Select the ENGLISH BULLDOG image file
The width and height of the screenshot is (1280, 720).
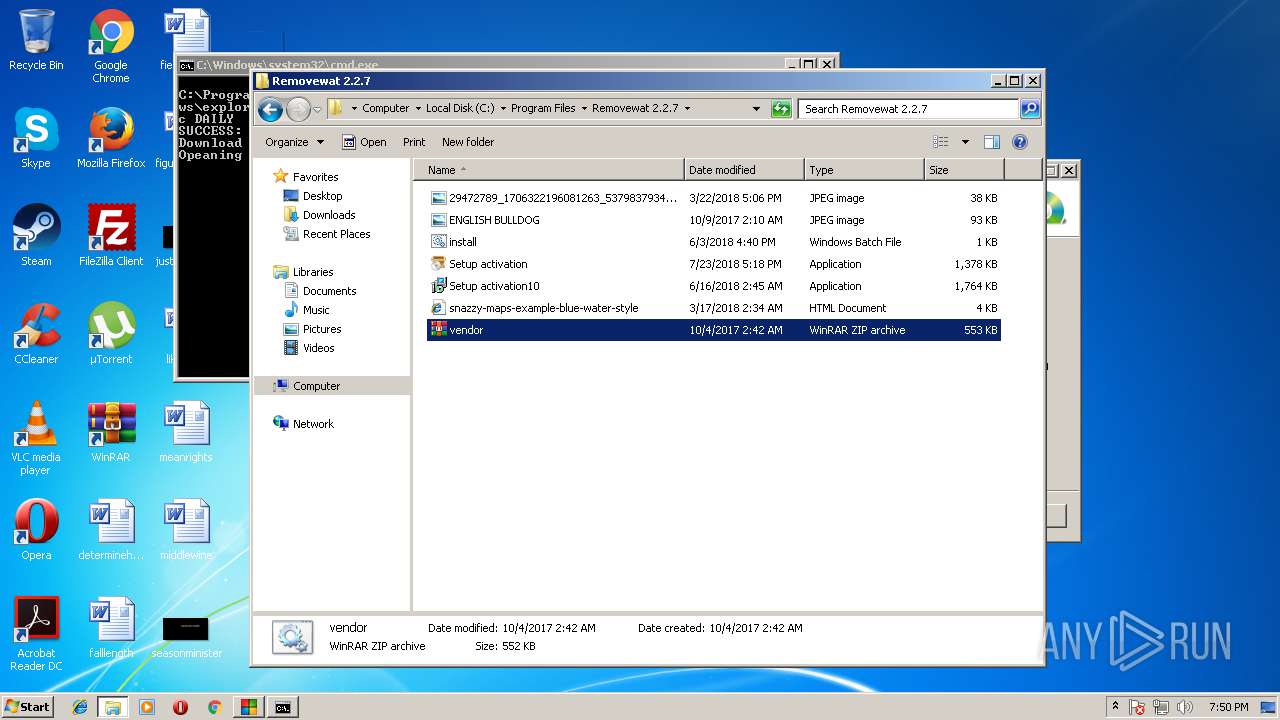pyautogui.click(x=714, y=220)
